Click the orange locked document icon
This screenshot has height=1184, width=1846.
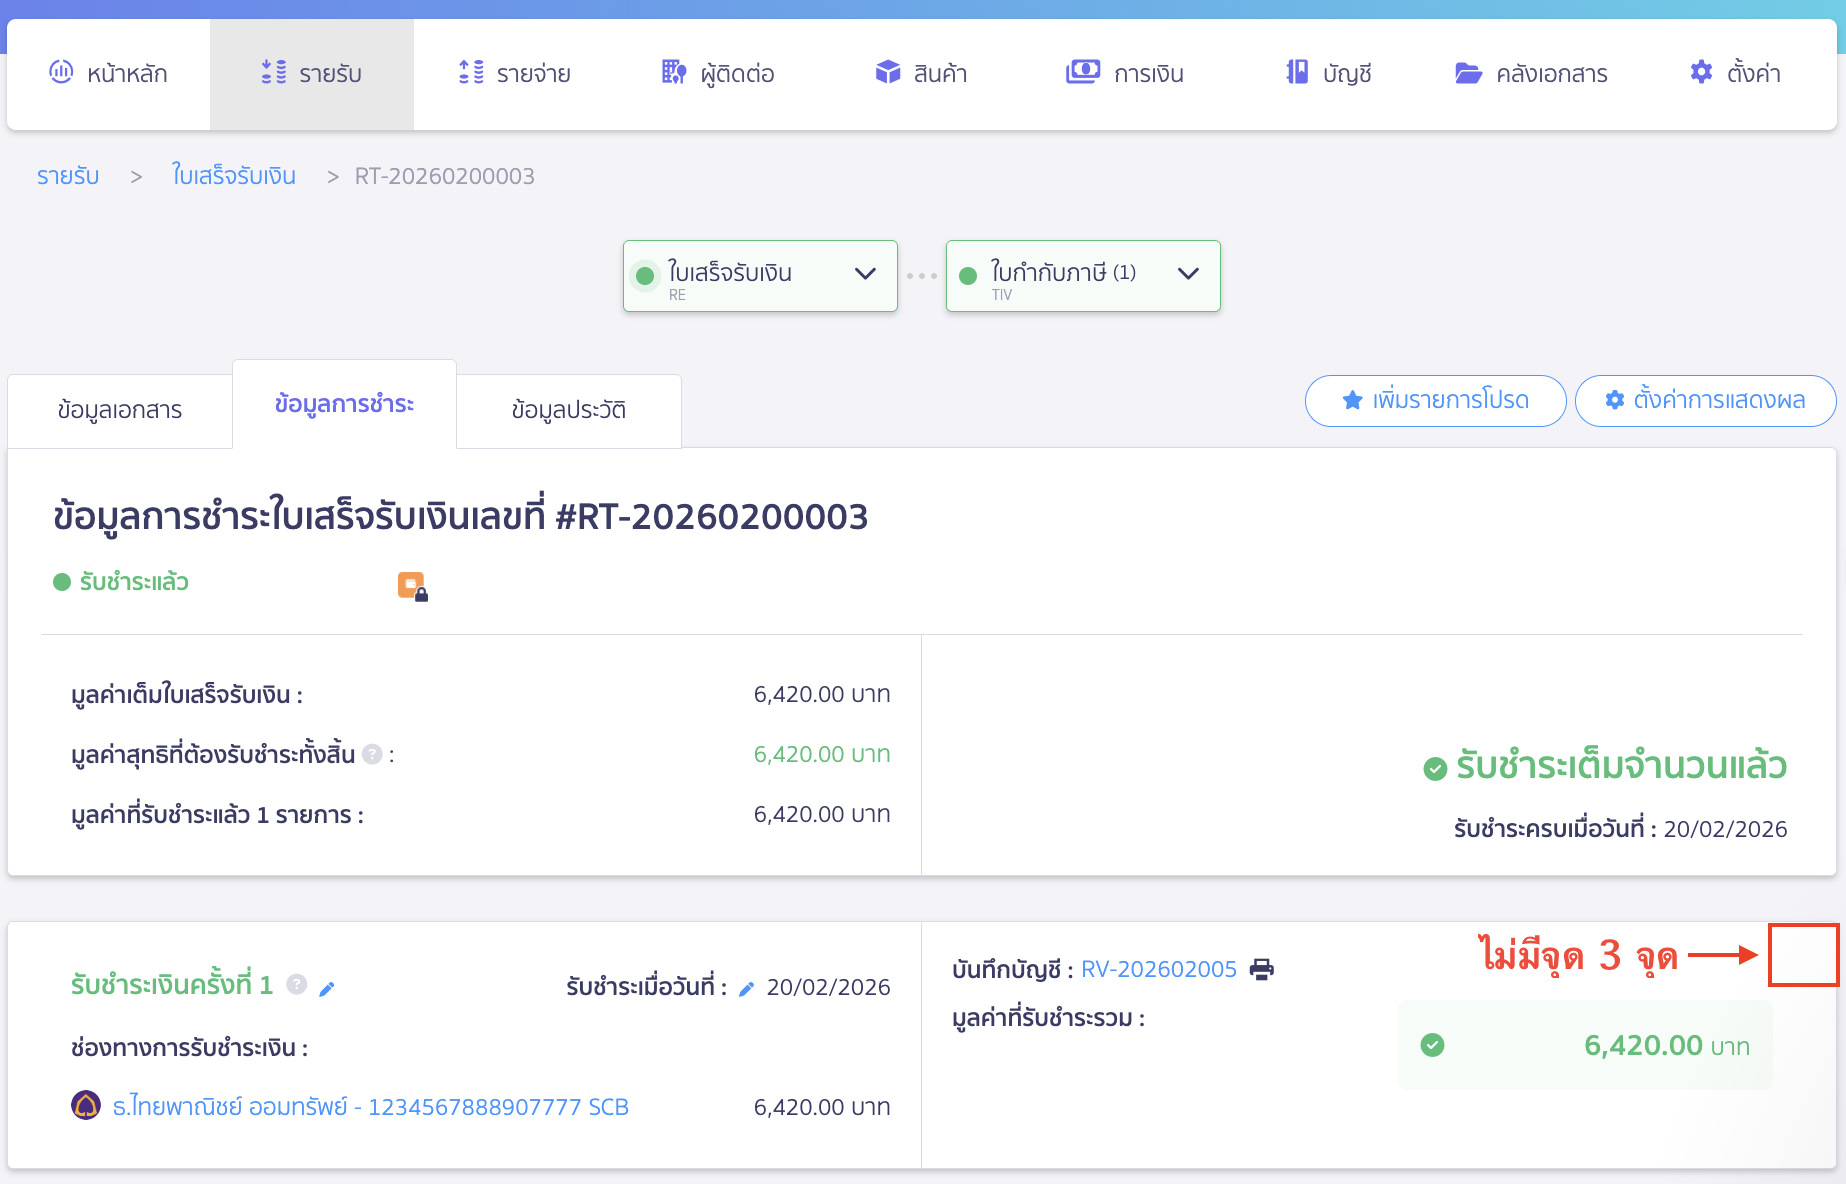coord(412,586)
